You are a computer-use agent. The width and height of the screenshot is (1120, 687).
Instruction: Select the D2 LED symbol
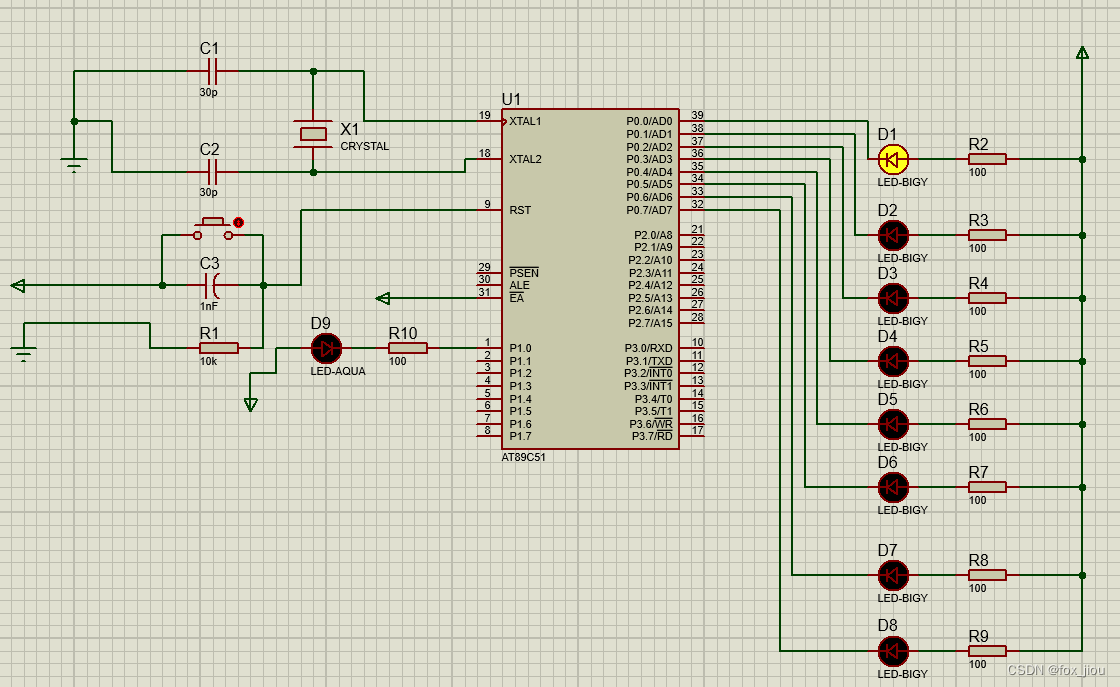[x=892, y=235]
